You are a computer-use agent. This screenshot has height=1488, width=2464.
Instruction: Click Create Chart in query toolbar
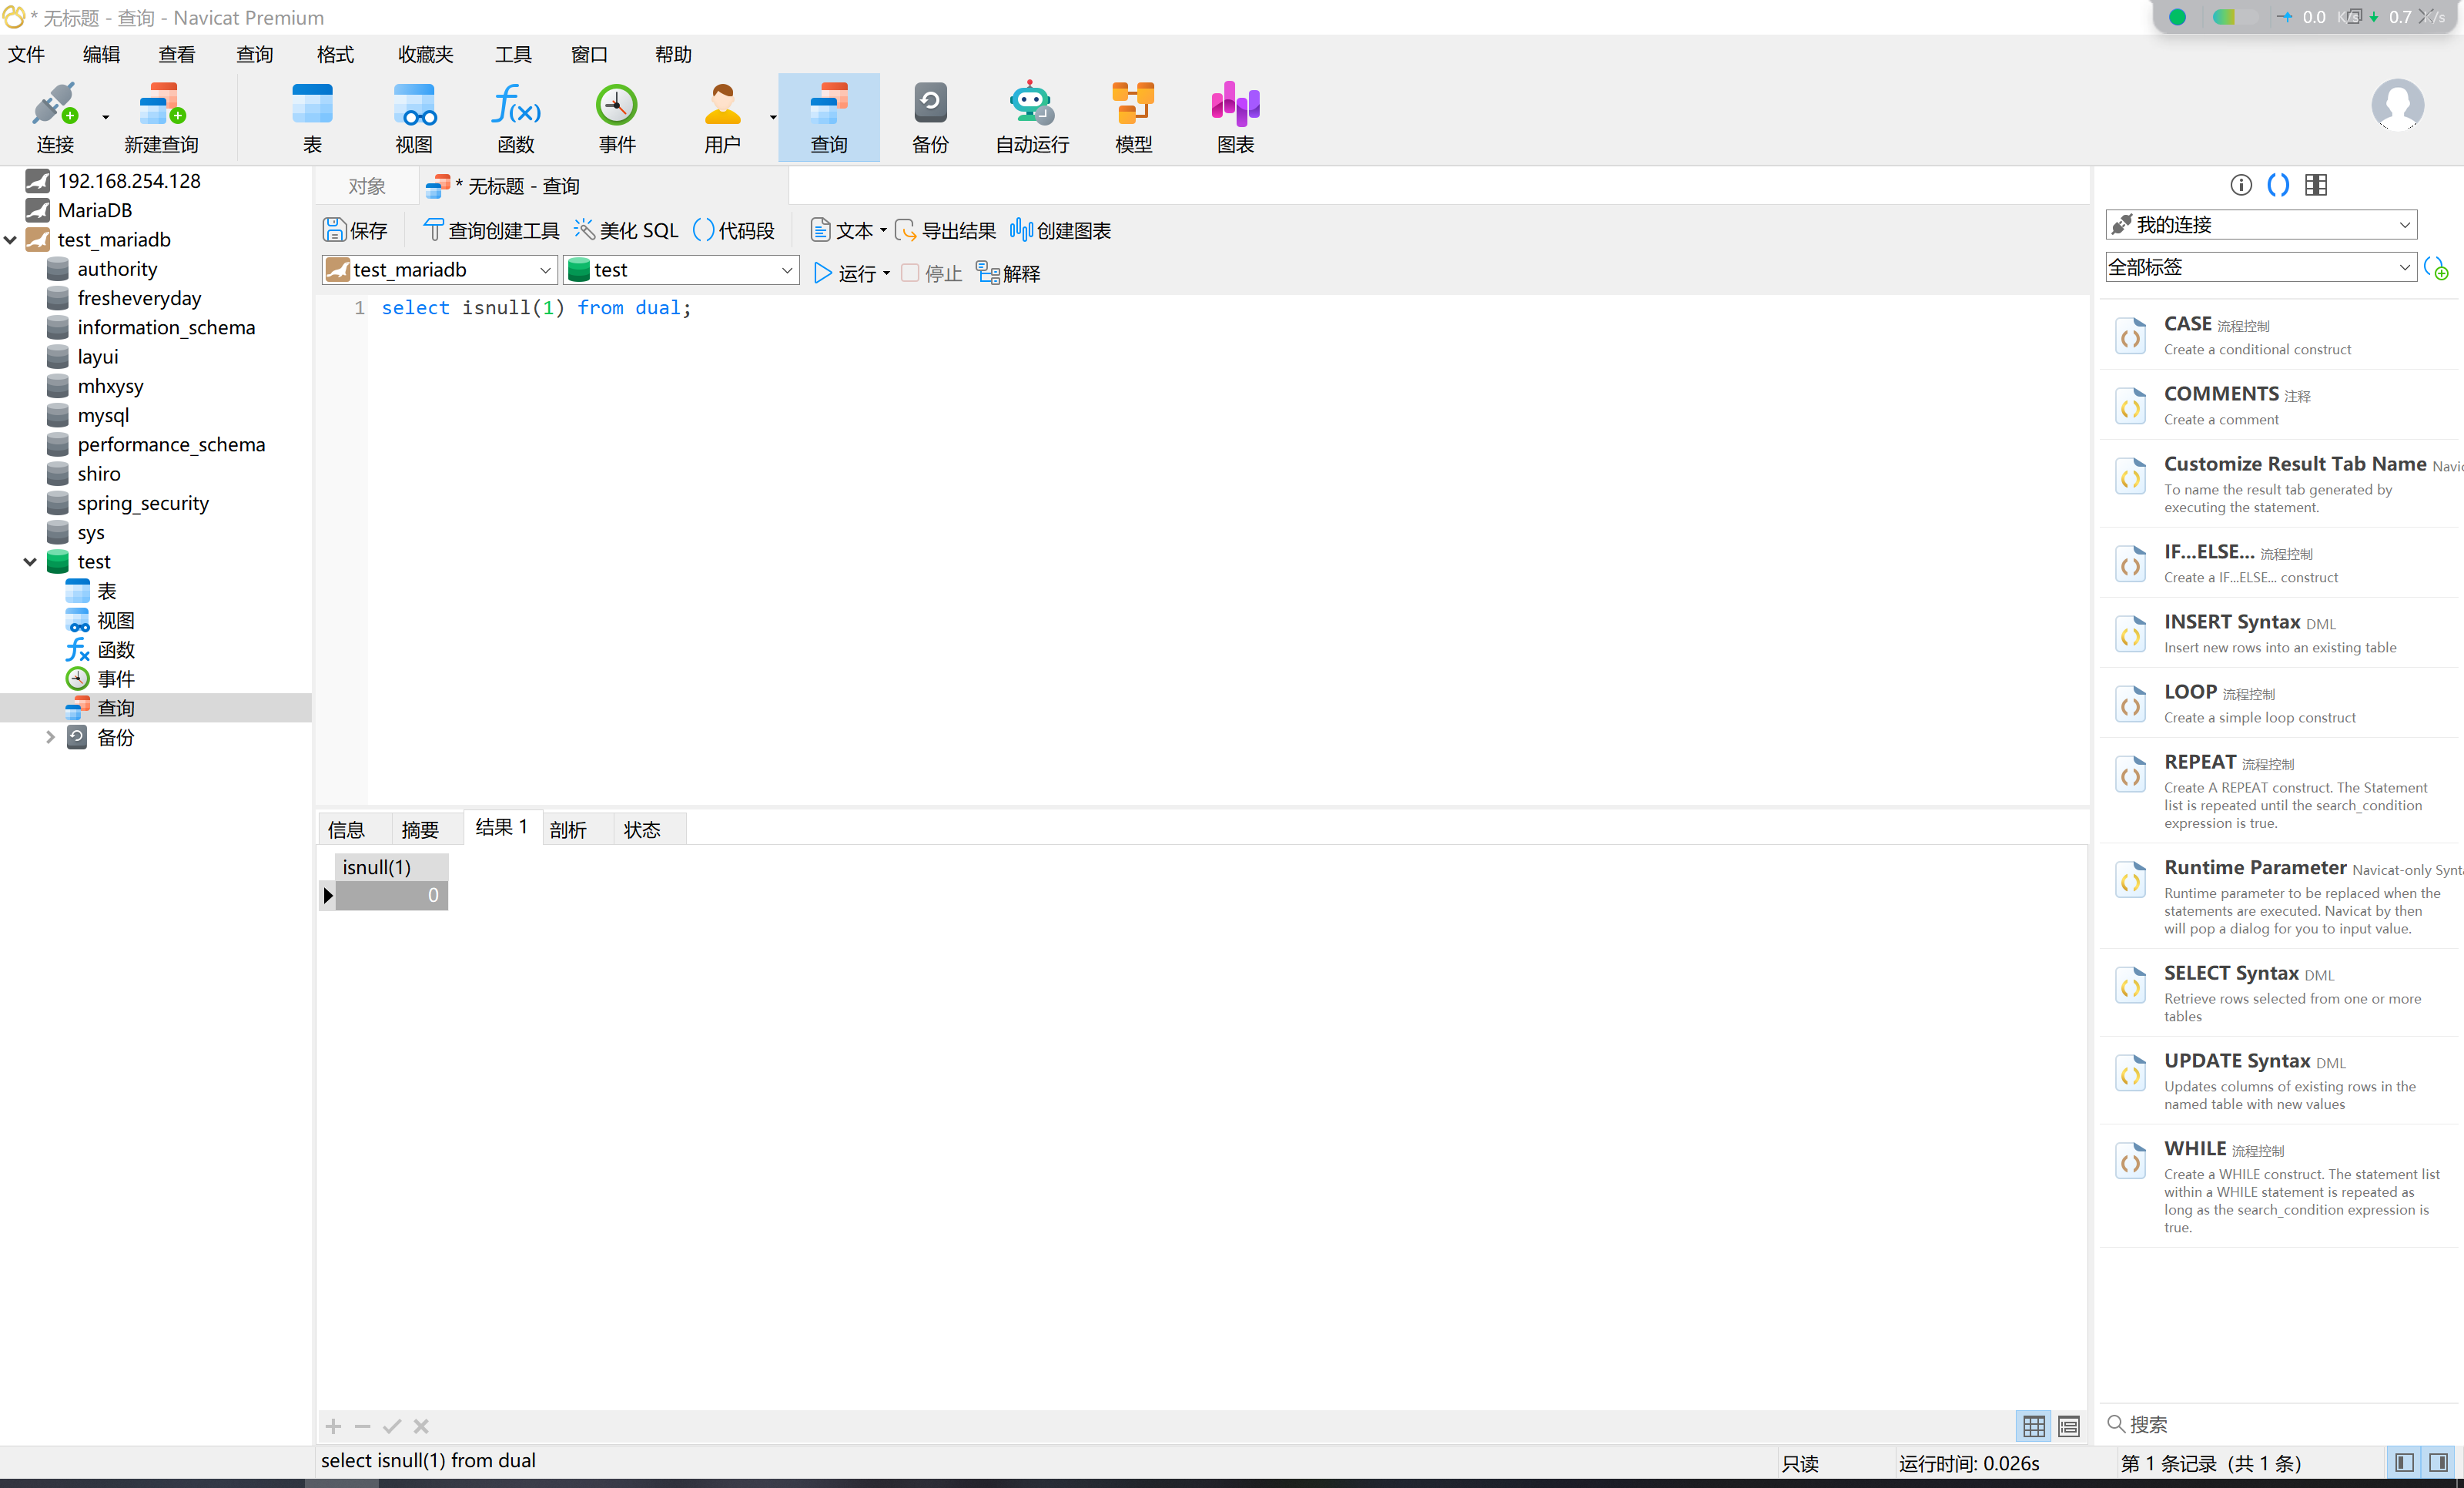pyautogui.click(x=1061, y=231)
